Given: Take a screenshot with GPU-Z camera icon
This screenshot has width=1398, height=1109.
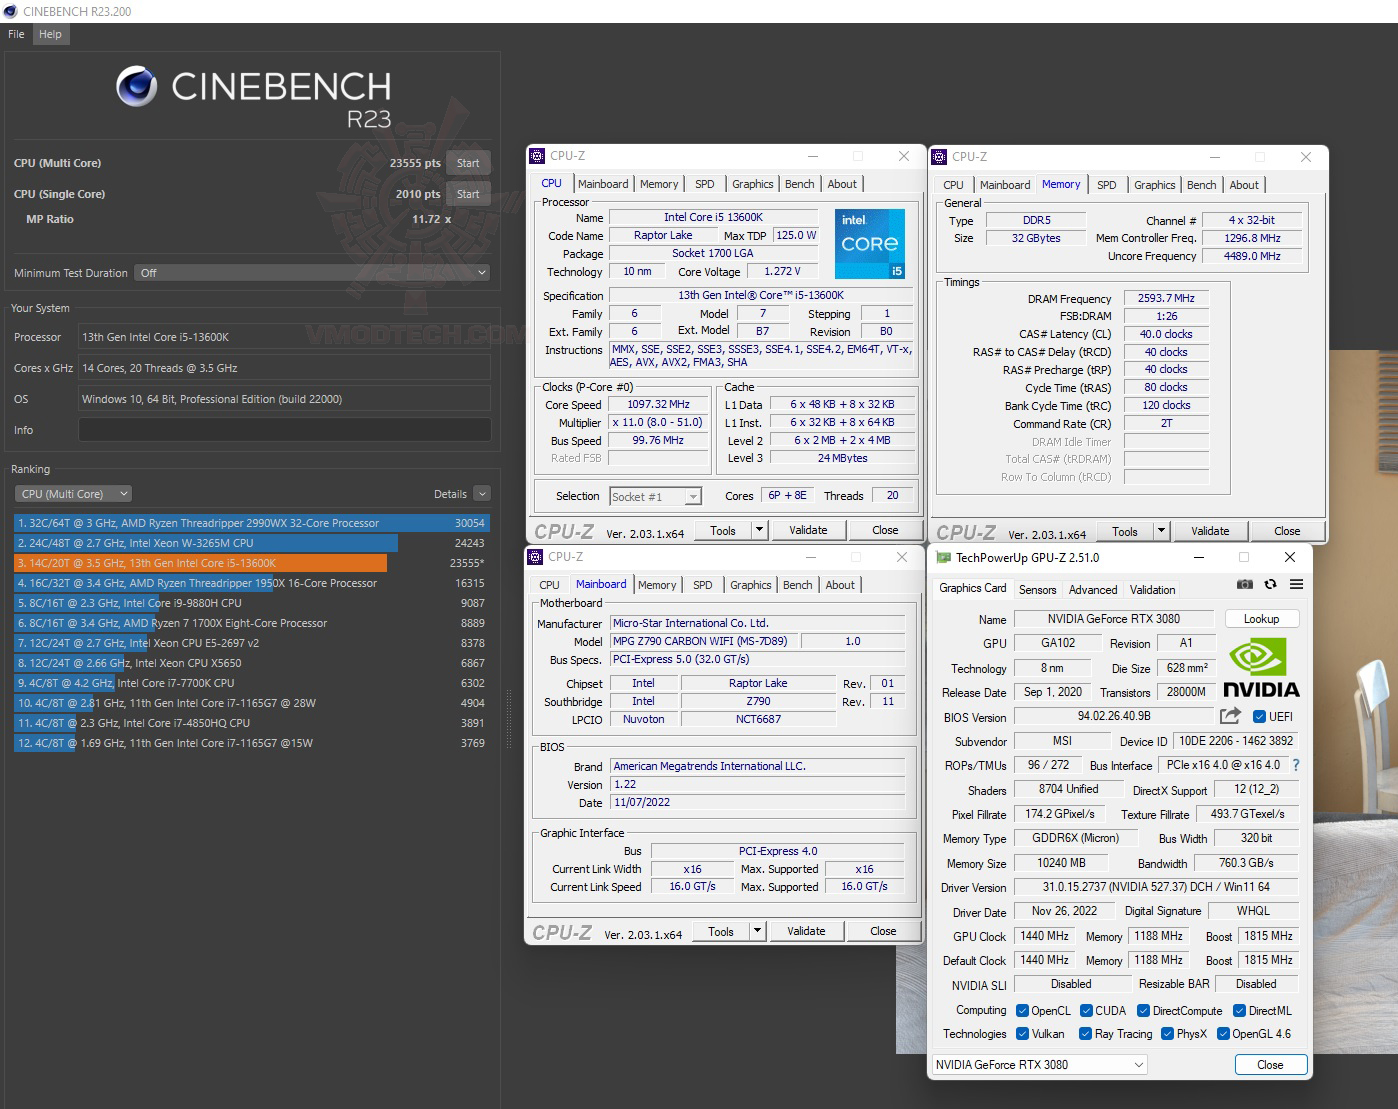Looking at the screenshot, I should (x=1244, y=584).
